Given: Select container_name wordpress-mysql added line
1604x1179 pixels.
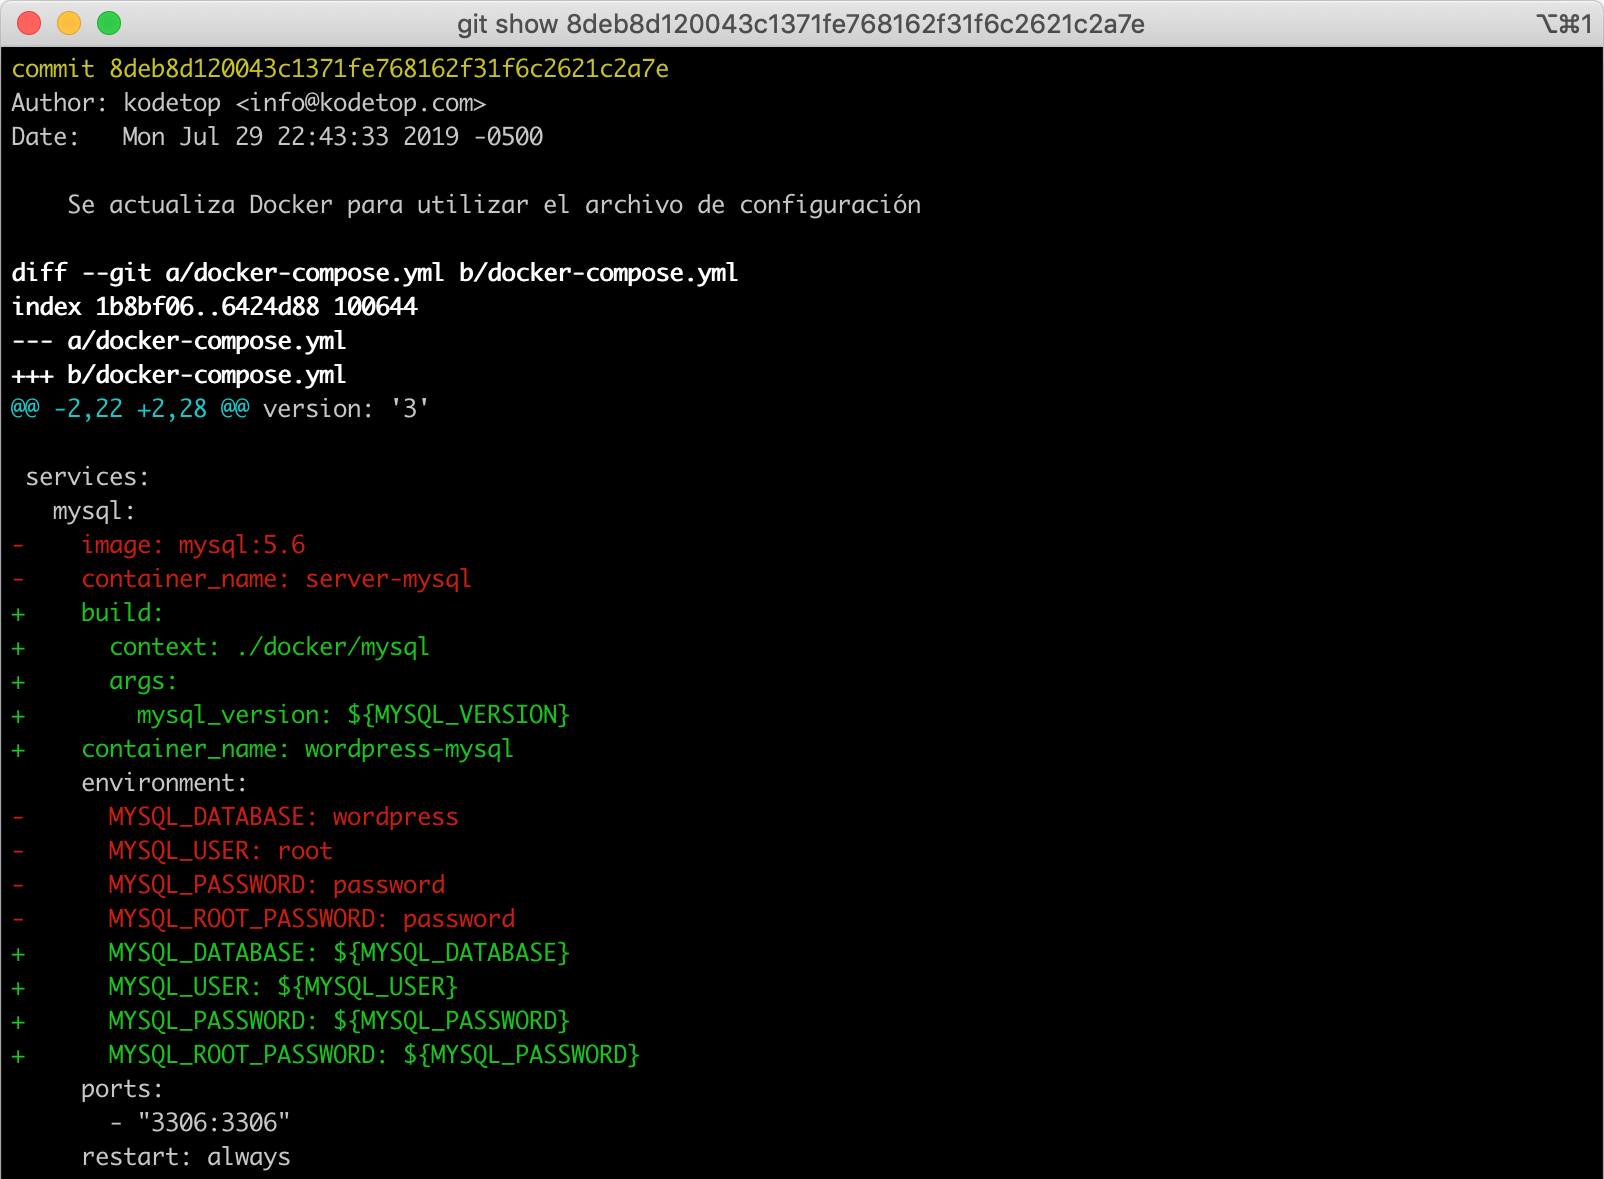Looking at the screenshot, I should tap(298, 748).
